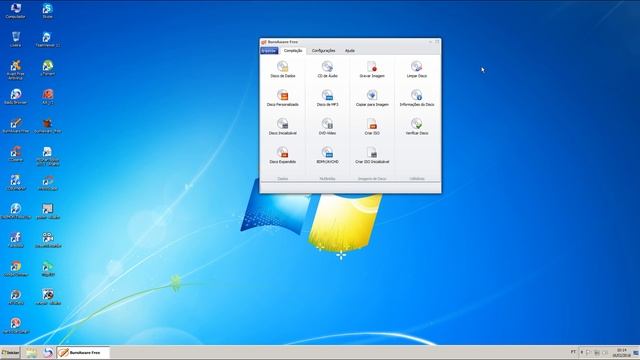Image resolution: width=640 pixels, height=360 pixels.
Task: Click BurnAware Free taskbar button
Action: tap(83, 353)
